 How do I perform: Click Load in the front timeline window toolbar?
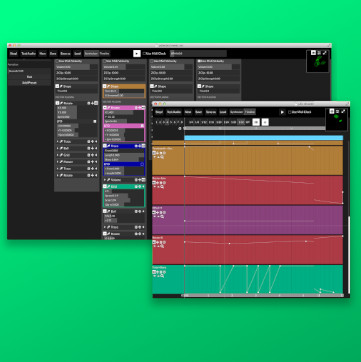[223, 112]
